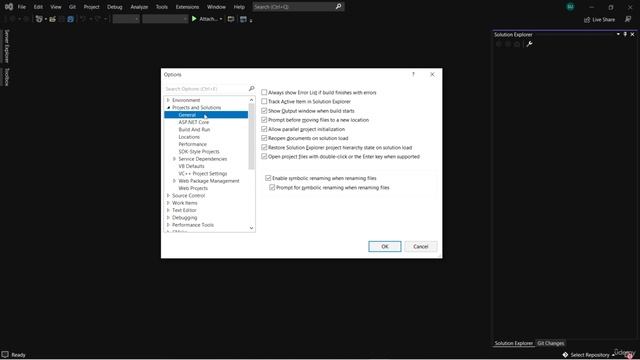Click the Live Share button text
This screenshot has height=360, width=640.
click(x=603, y=20)
